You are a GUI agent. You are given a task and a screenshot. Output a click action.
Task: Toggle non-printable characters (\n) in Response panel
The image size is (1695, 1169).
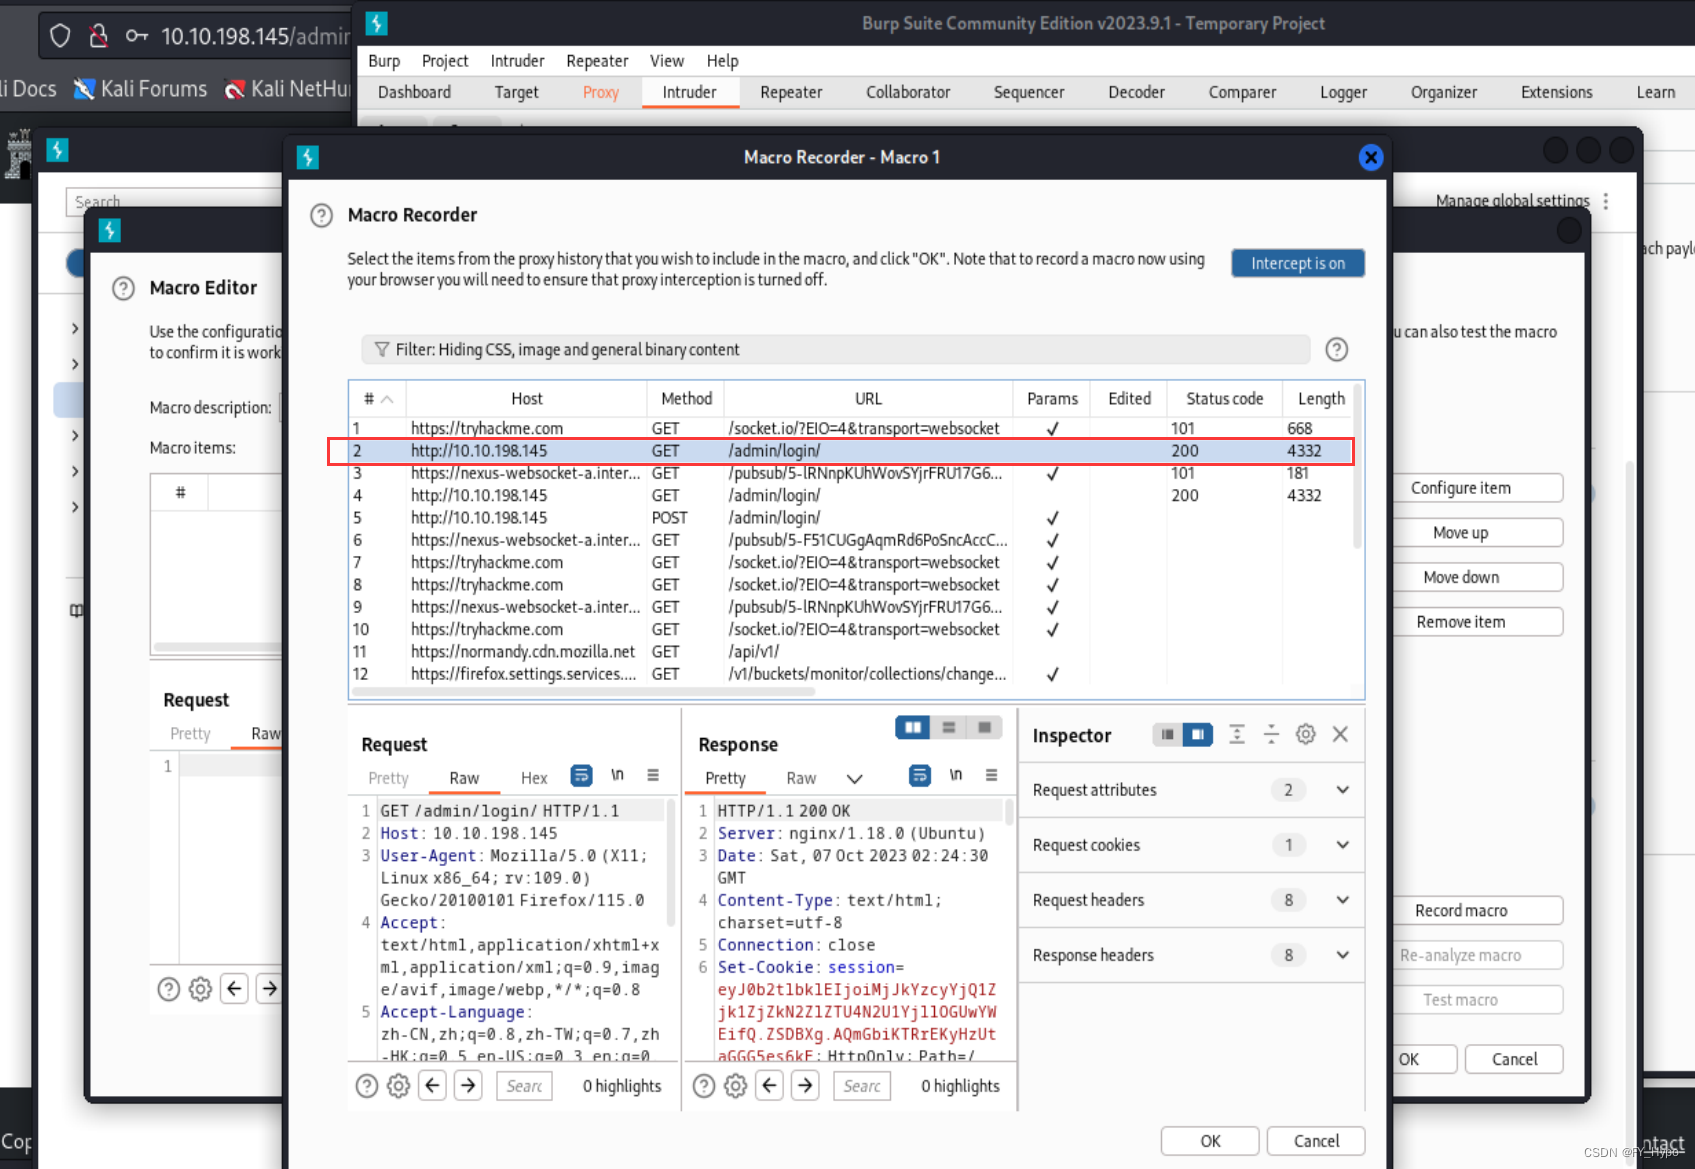[956, 775]
